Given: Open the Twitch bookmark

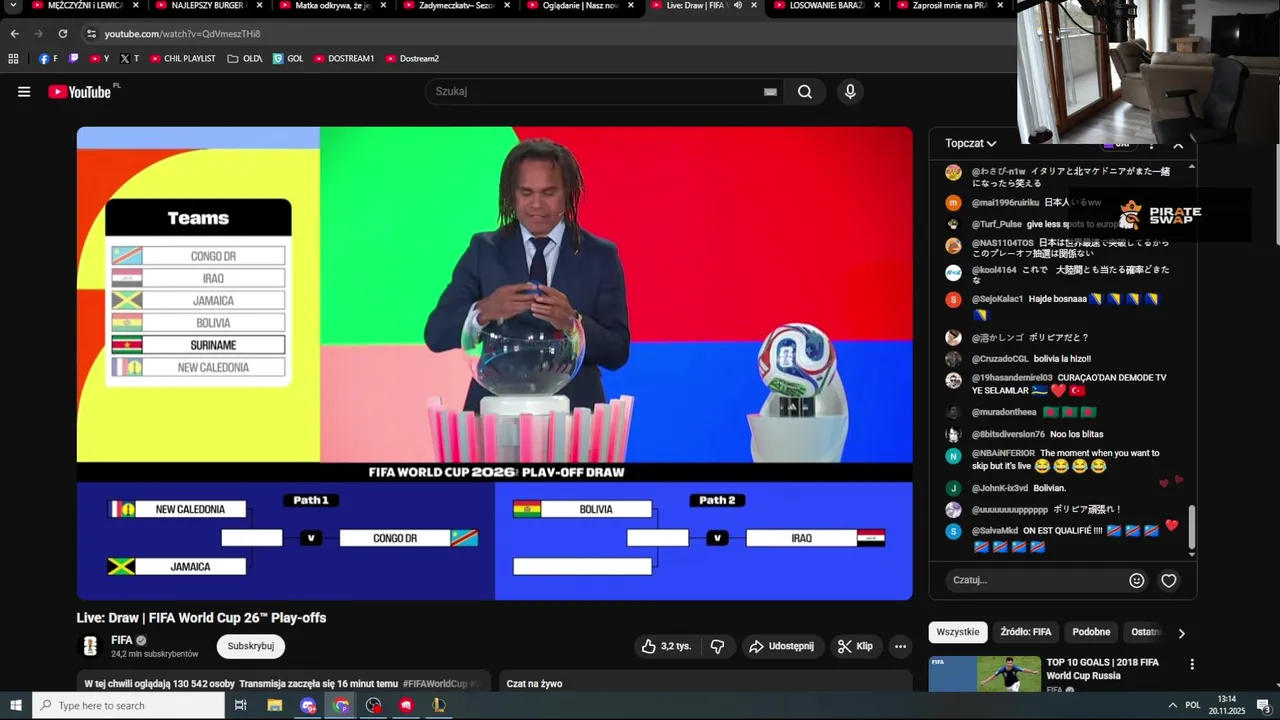Looking at the screenshot, I should [x=74, y=58].
